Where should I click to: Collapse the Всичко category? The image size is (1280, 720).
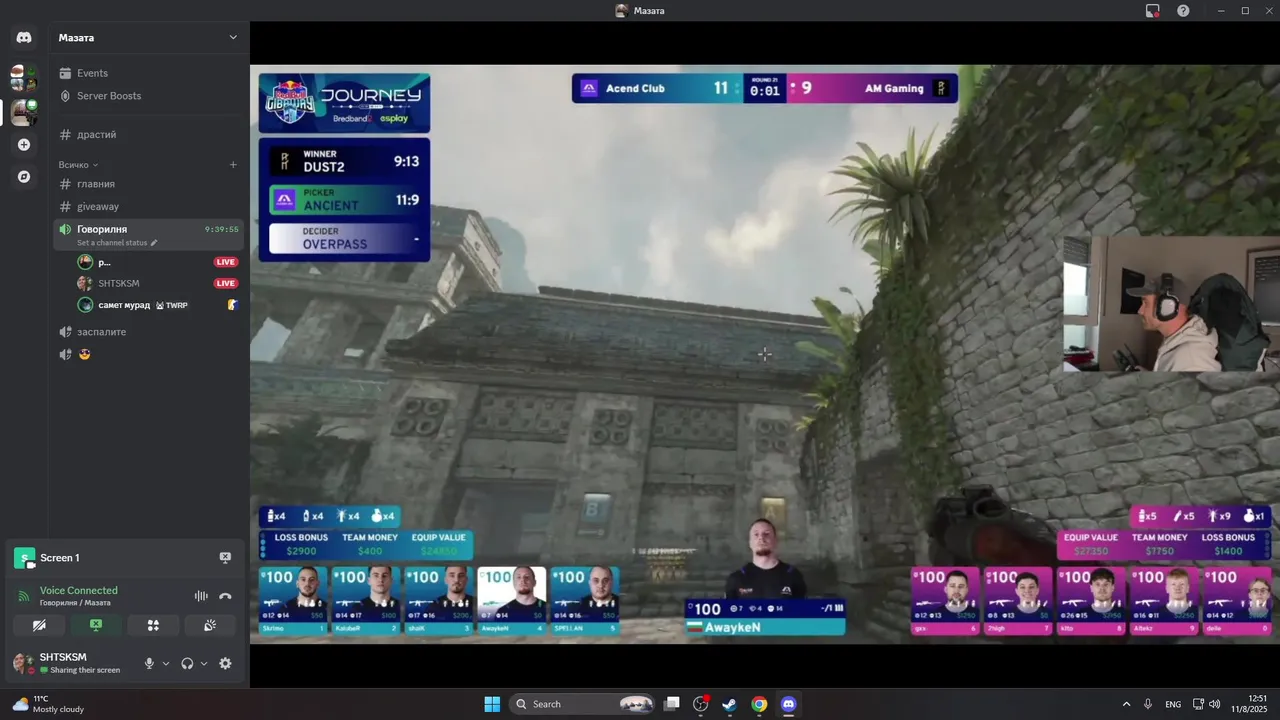pos(78,165)
